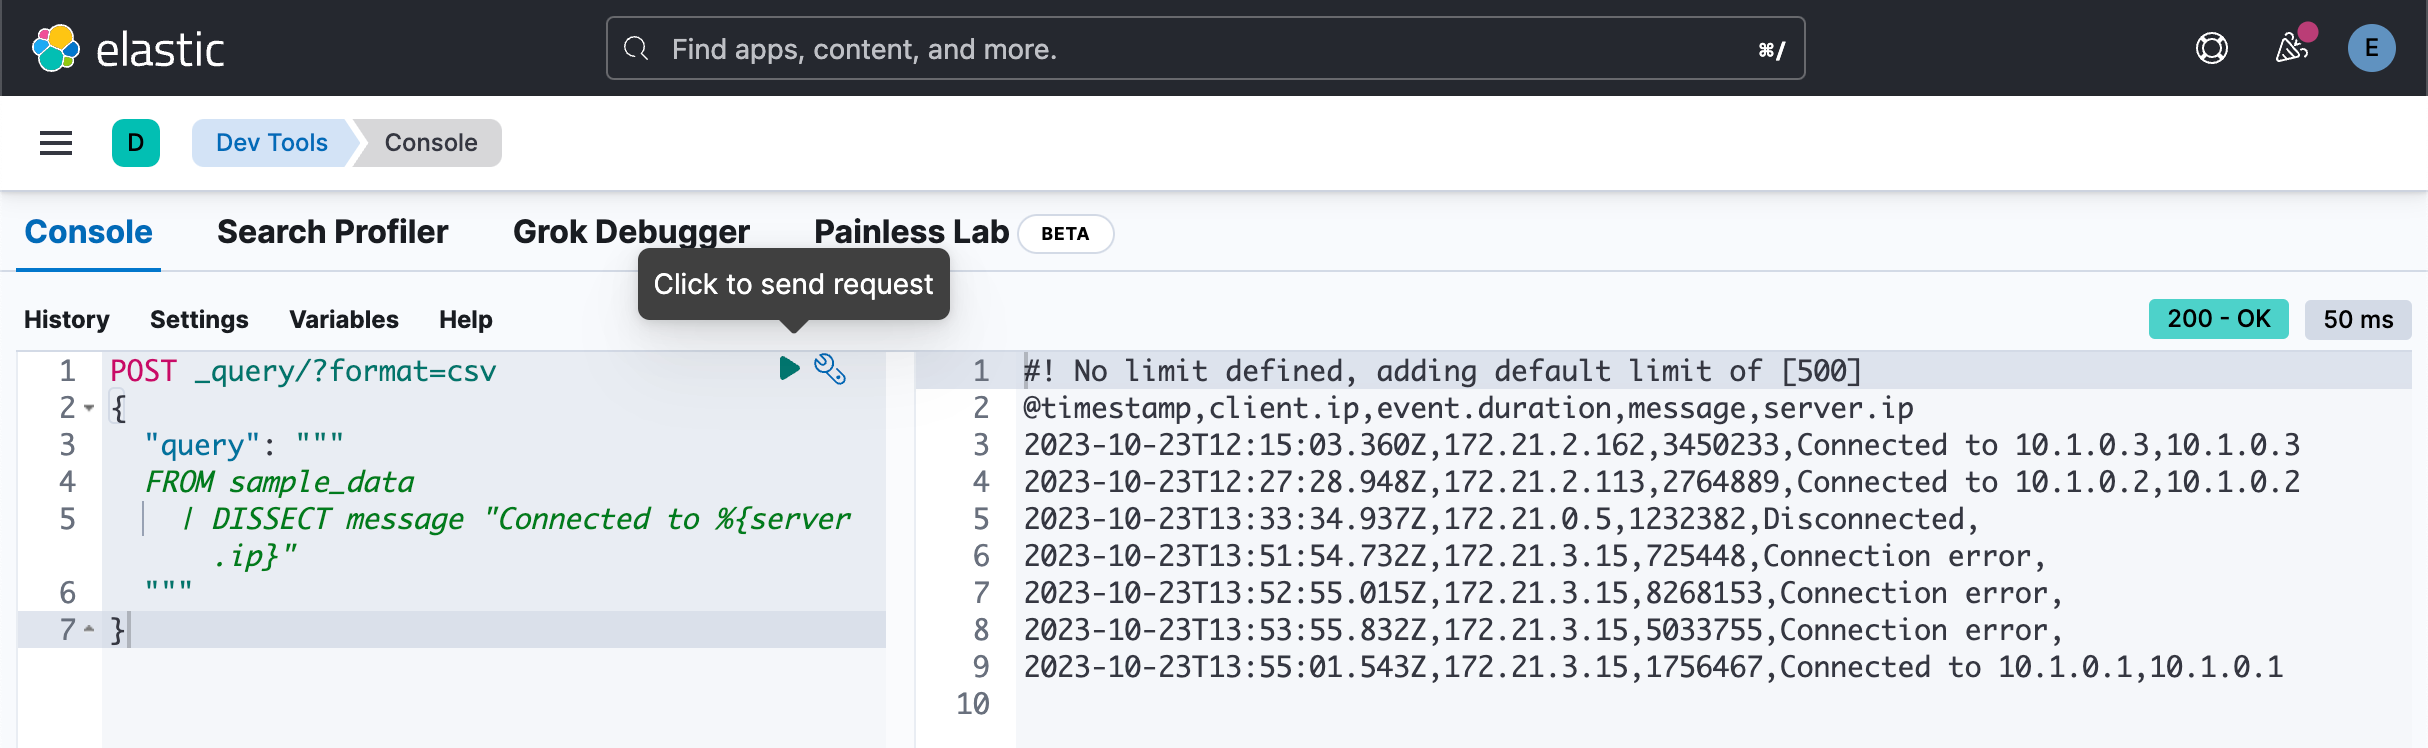Click the Elastic logo

click(128, 49)
